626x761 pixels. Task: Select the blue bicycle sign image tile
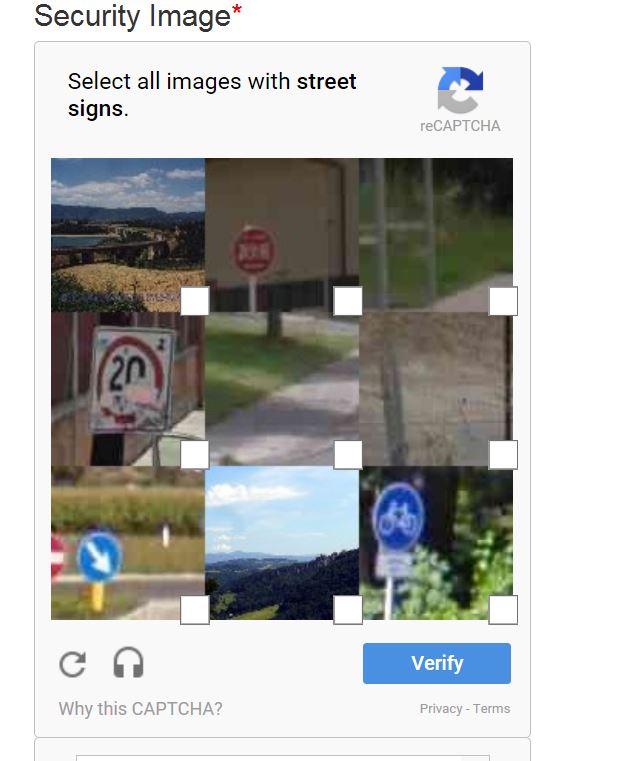tap(436, 543)
